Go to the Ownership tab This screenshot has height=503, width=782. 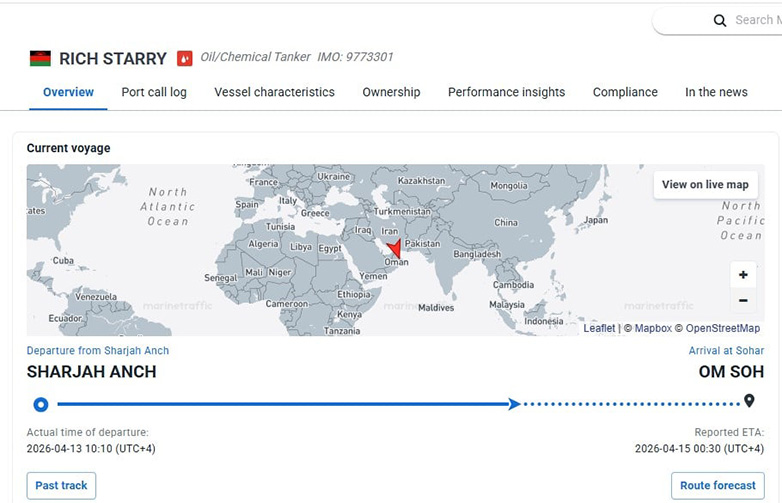point(391,92)
